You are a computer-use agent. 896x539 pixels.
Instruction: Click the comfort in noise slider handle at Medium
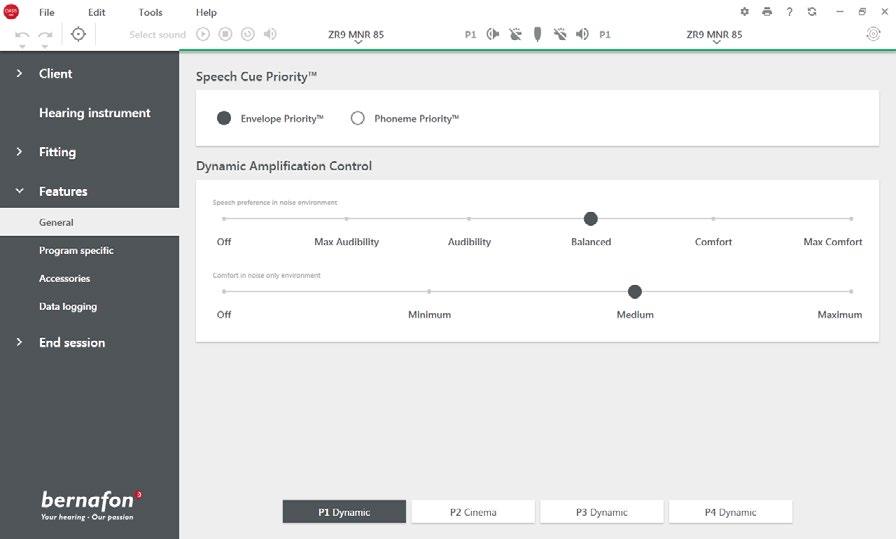click(635, 292)
